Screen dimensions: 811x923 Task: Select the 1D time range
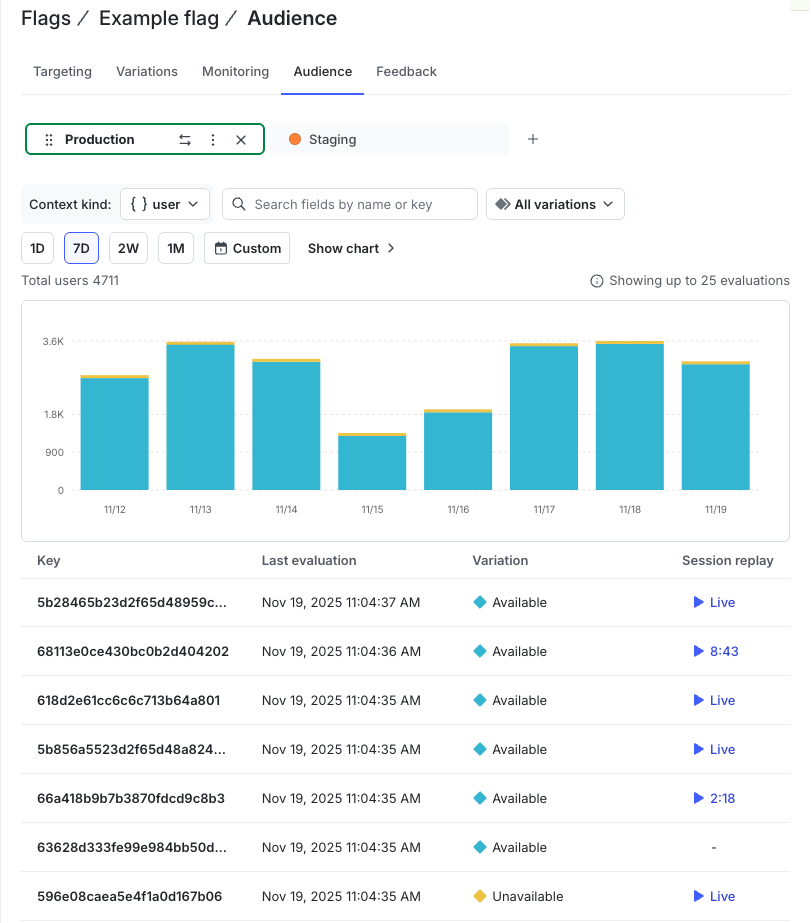(x=37, y=248)
